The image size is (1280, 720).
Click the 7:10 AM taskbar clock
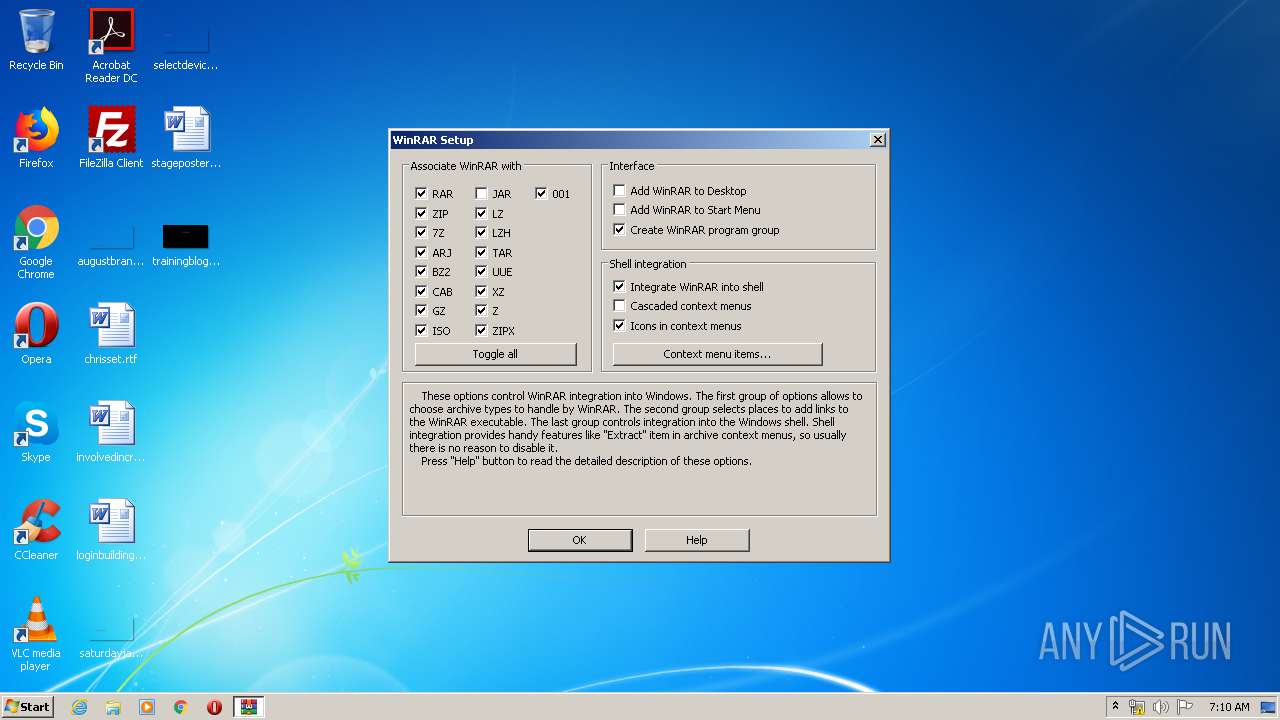(1229, 707)
